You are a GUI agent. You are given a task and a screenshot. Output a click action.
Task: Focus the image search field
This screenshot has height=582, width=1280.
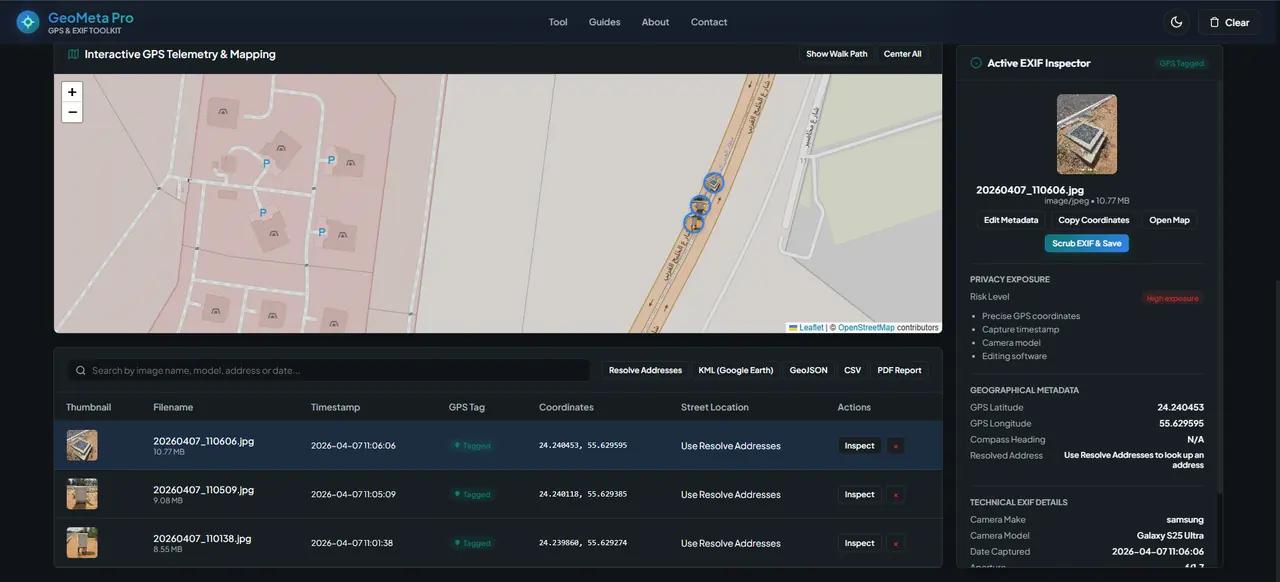click(328, 370)
